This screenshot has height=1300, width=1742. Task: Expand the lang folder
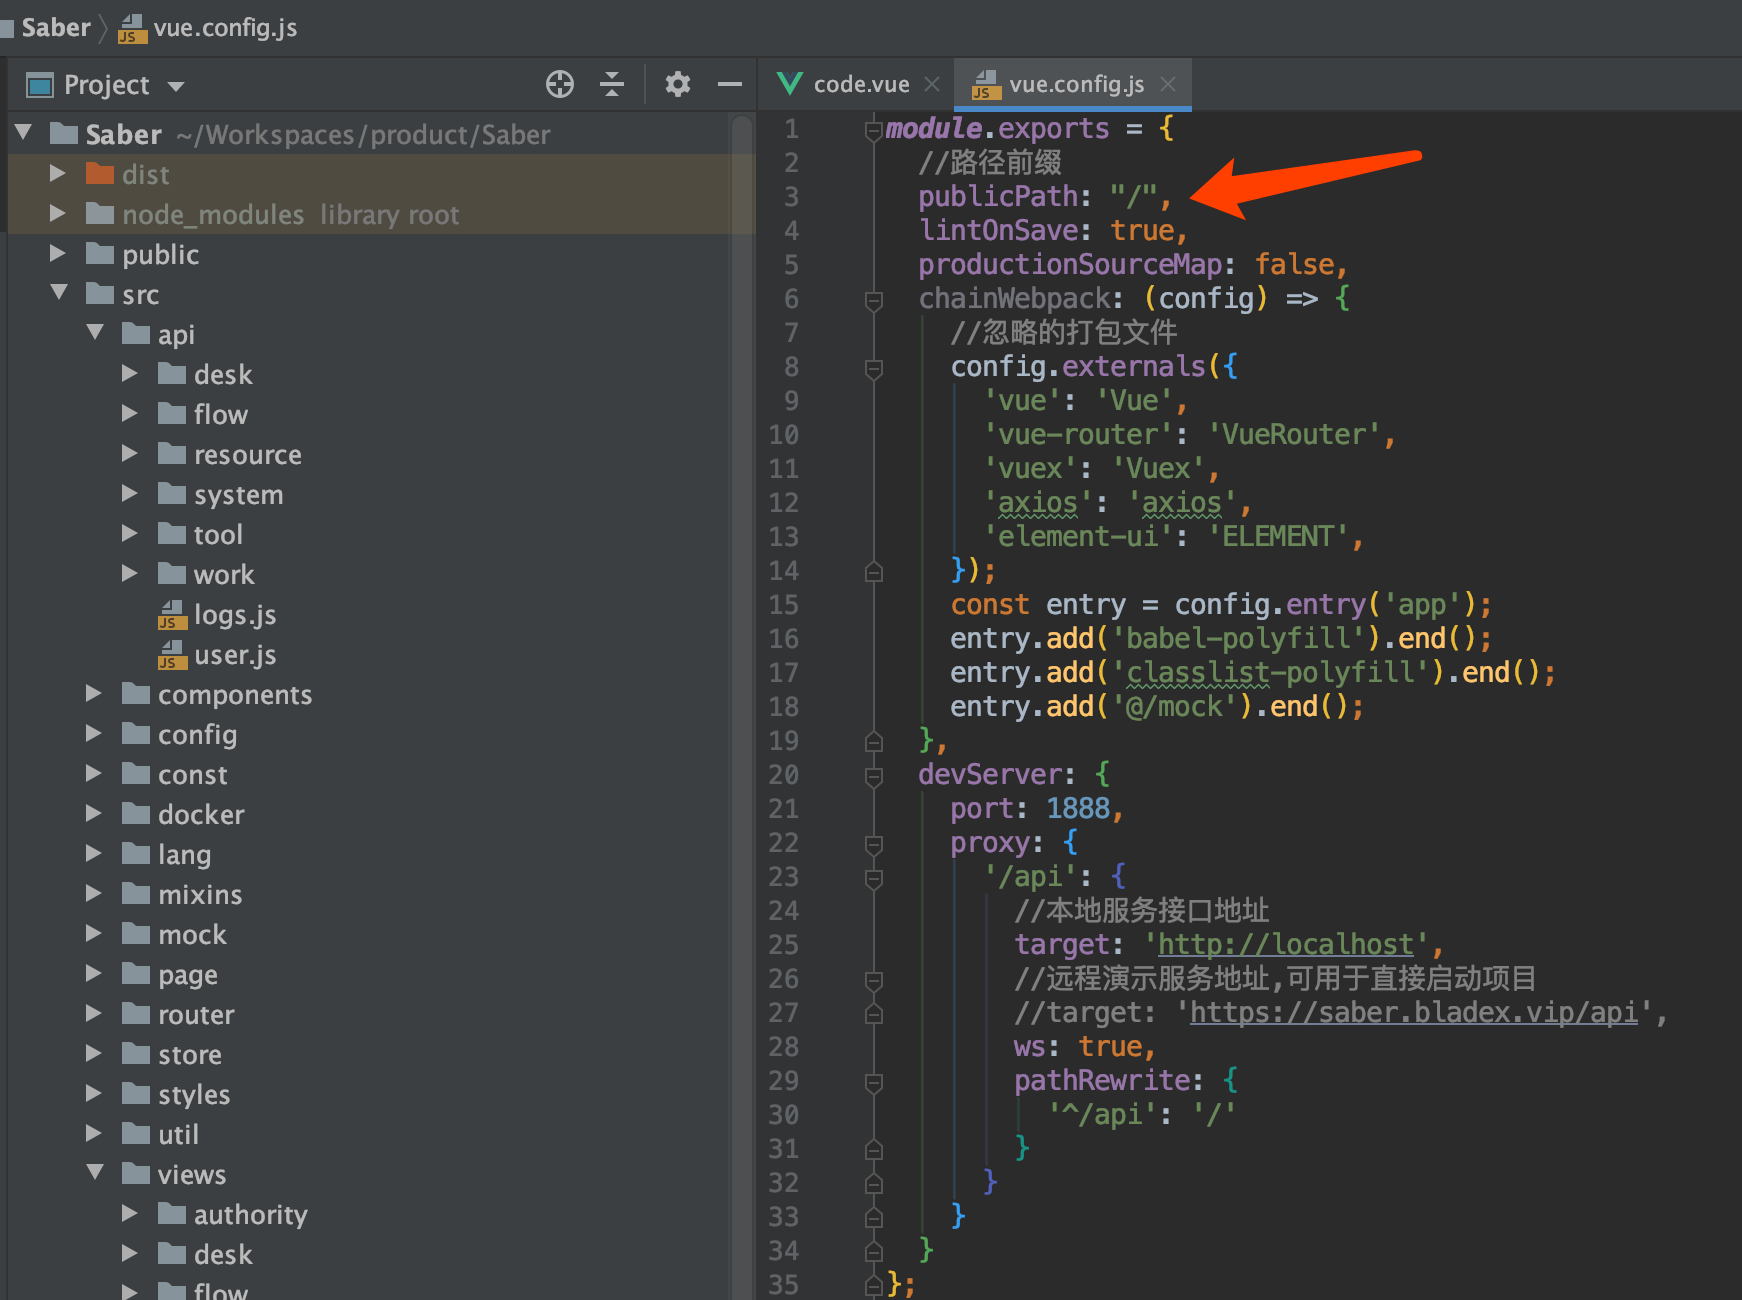pos(94,853)
